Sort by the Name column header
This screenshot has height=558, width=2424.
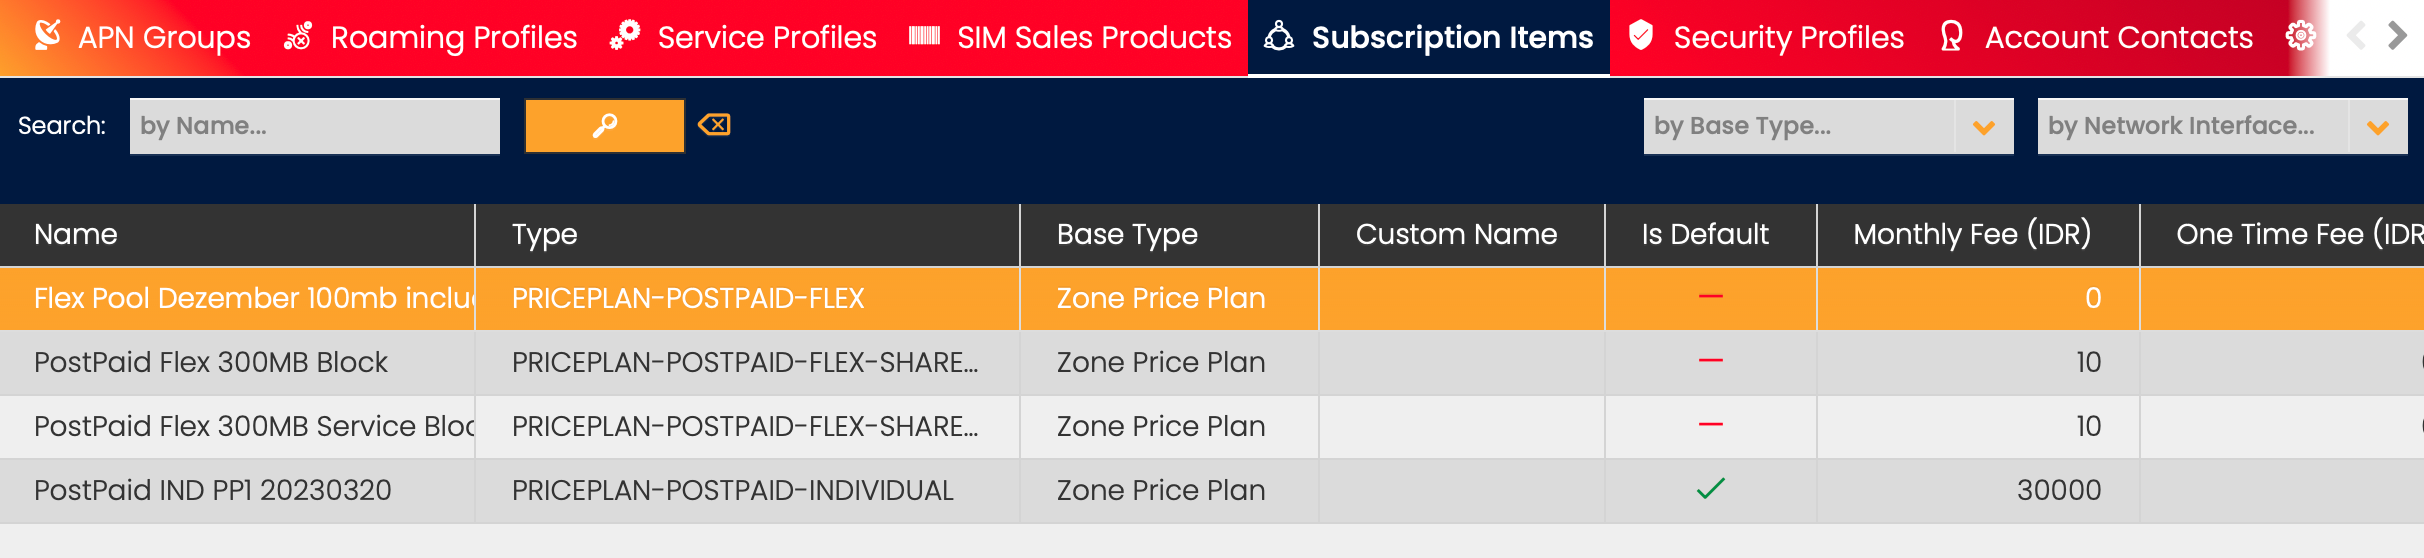[76, 234]
